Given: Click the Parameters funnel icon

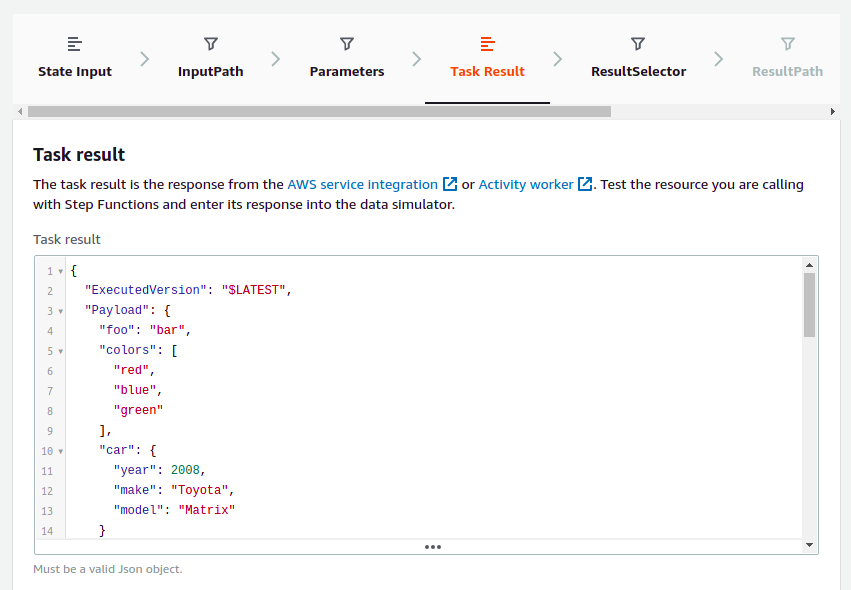Looking at the screenshot, I should click(347, 44).
